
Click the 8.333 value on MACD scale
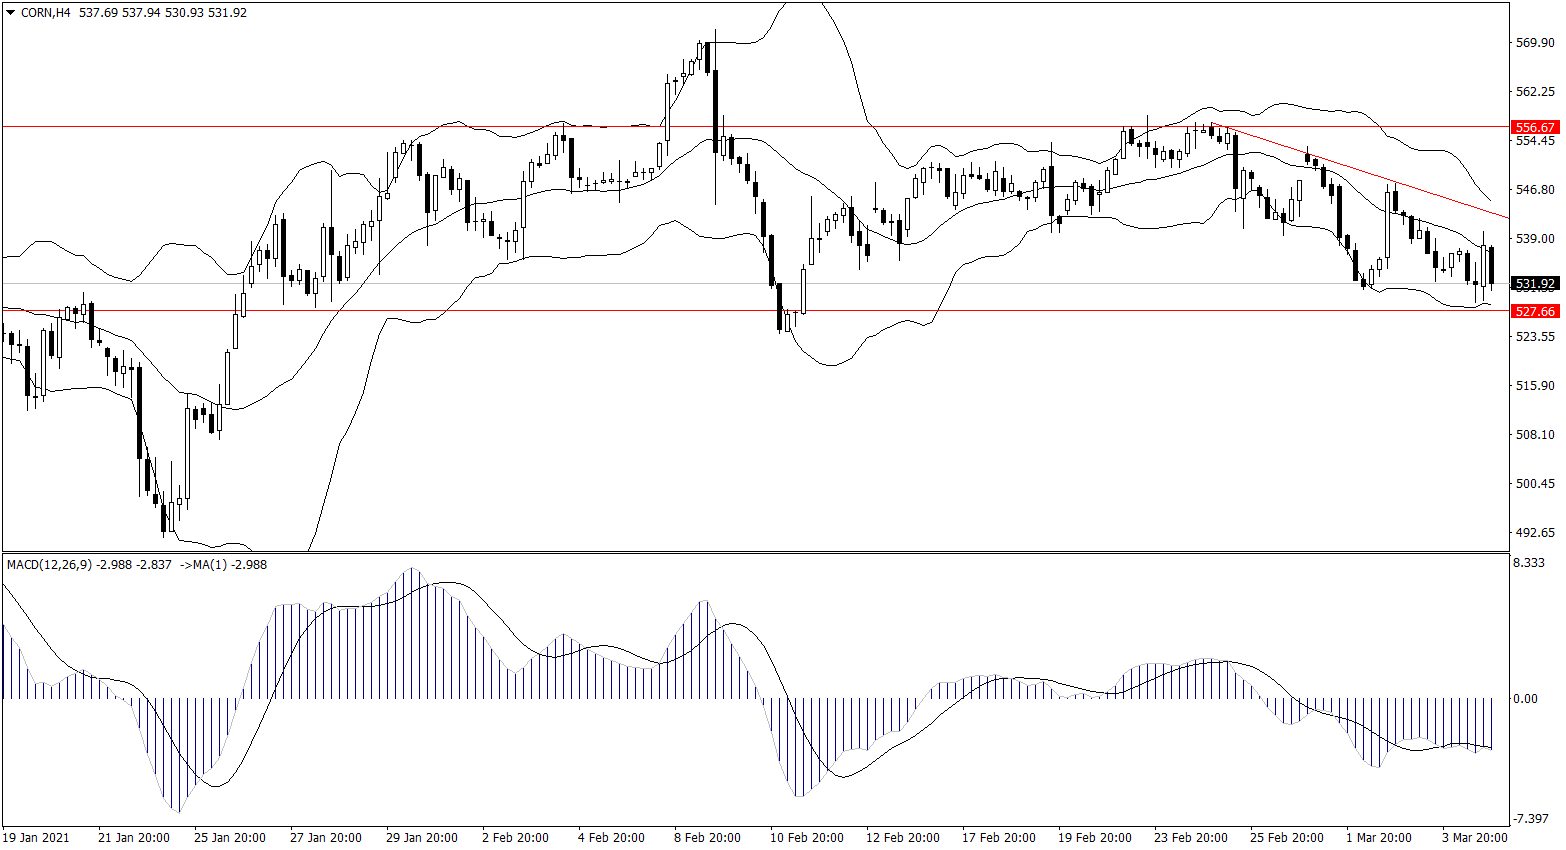click(1529, 564)
